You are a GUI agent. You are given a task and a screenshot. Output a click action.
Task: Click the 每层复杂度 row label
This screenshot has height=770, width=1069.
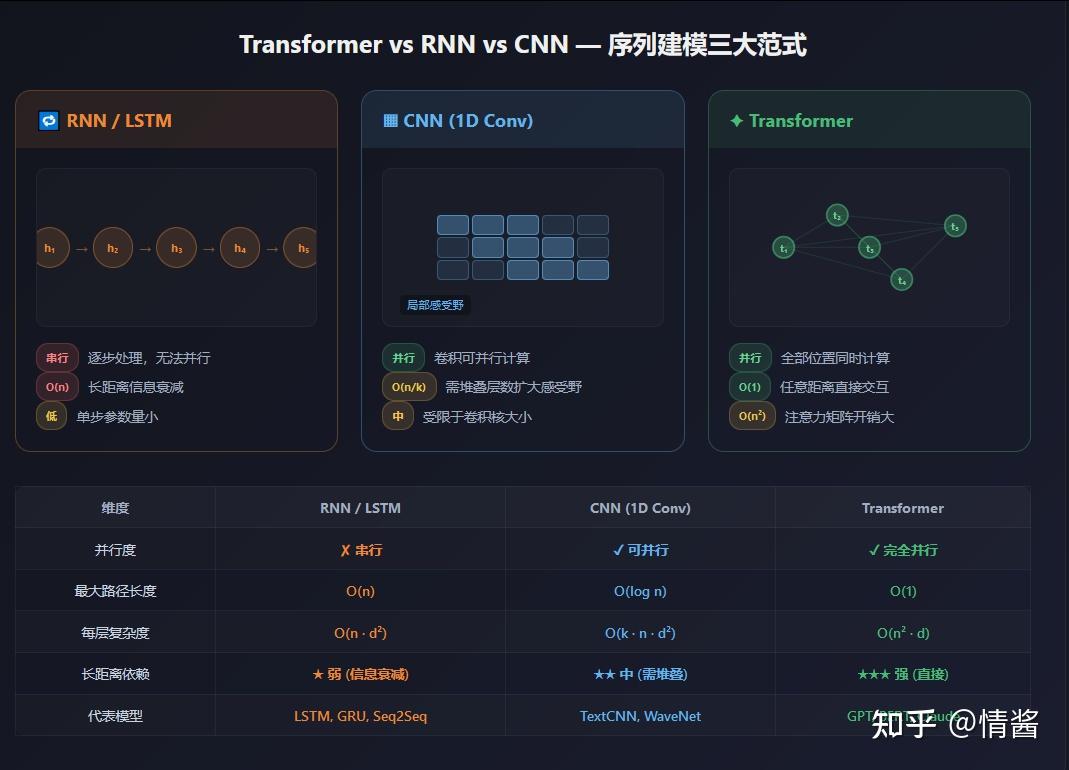115,633
